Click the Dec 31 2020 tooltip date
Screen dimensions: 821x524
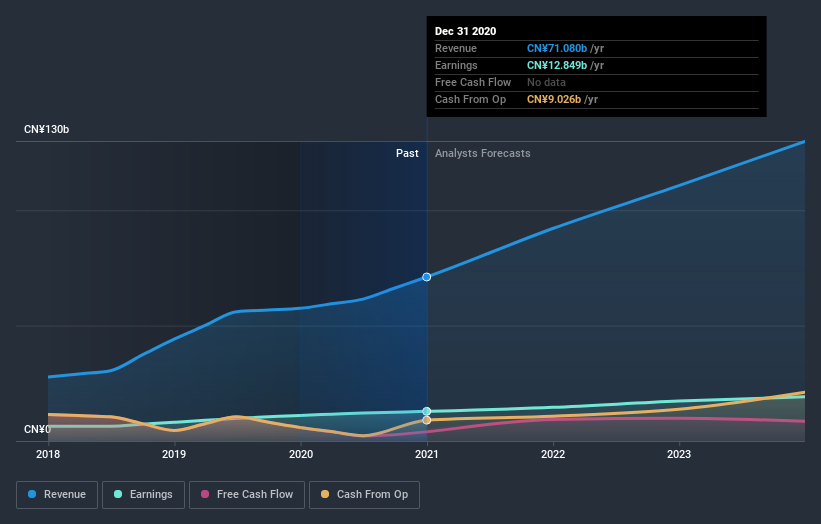465,31
